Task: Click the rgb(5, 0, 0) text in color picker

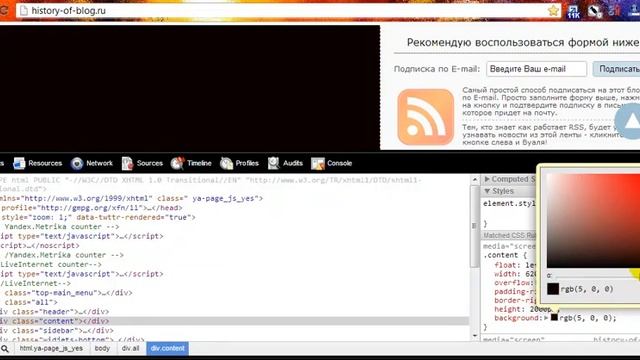Action: (x=587, y=289)
